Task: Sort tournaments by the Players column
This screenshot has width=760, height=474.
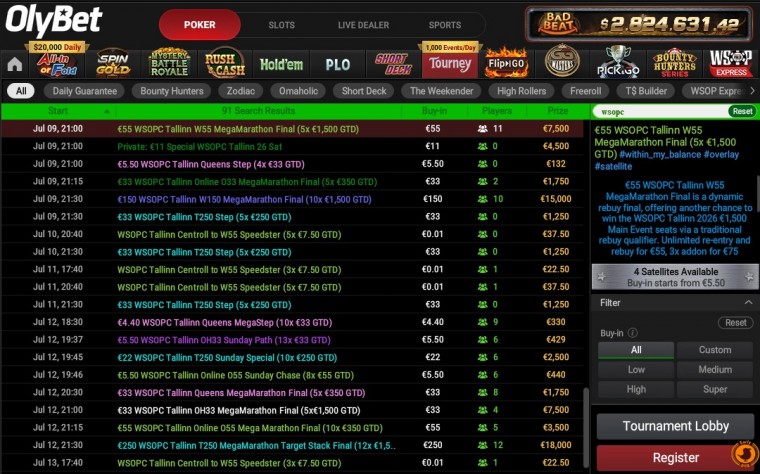Action: tap(497, 111)
